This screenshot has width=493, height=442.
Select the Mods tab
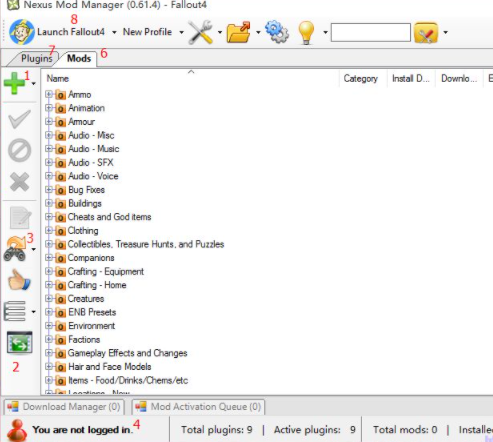pyautogui.click(x=79, y=58)
